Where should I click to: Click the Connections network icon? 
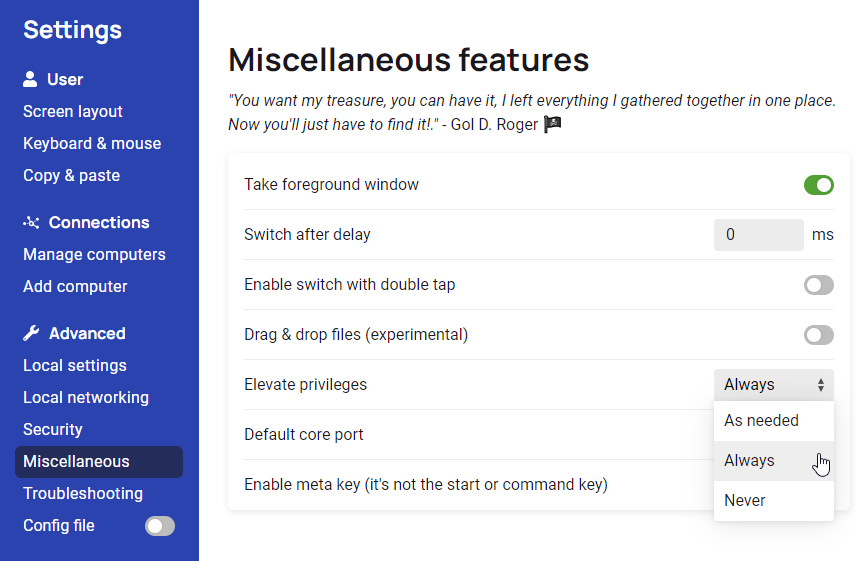pyautogui.click(x=31, y=222)
